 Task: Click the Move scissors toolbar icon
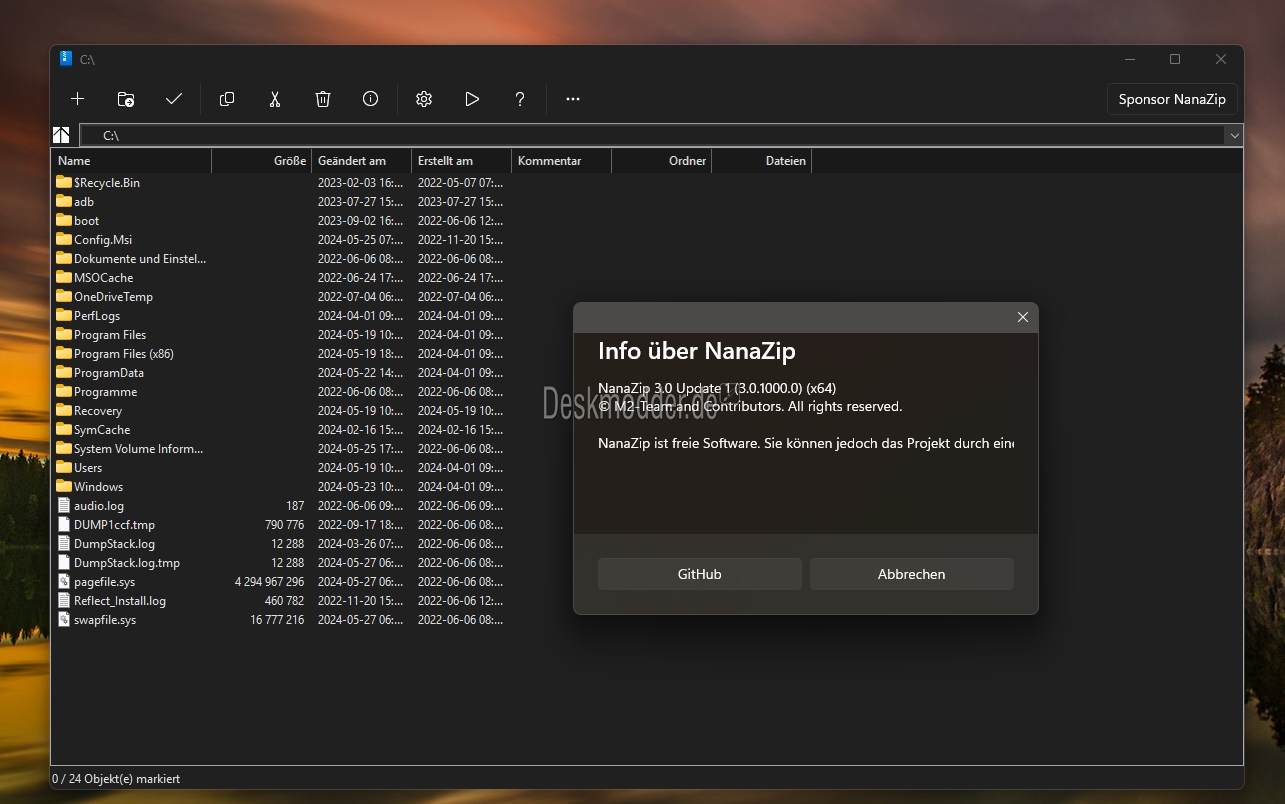(x=275, y=99)
